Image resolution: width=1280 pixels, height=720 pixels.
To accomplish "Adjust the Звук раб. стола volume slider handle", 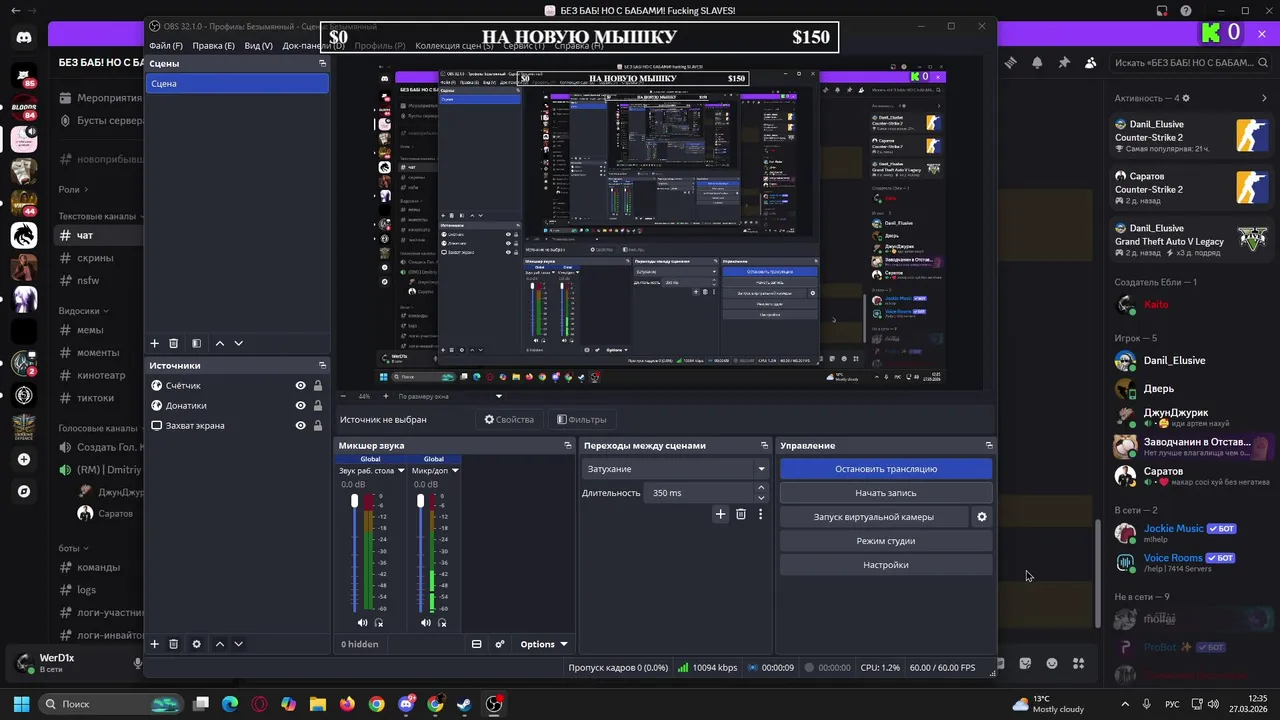I will click(354, 500).
